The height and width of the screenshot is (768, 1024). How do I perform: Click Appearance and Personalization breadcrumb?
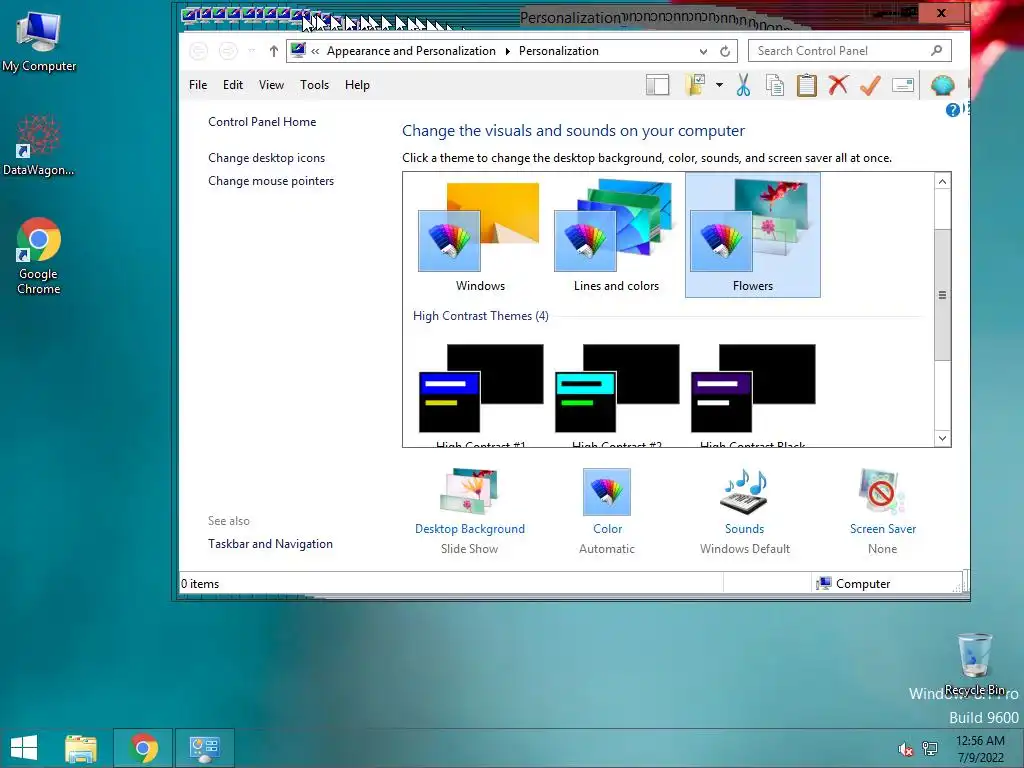coord(411,51)
